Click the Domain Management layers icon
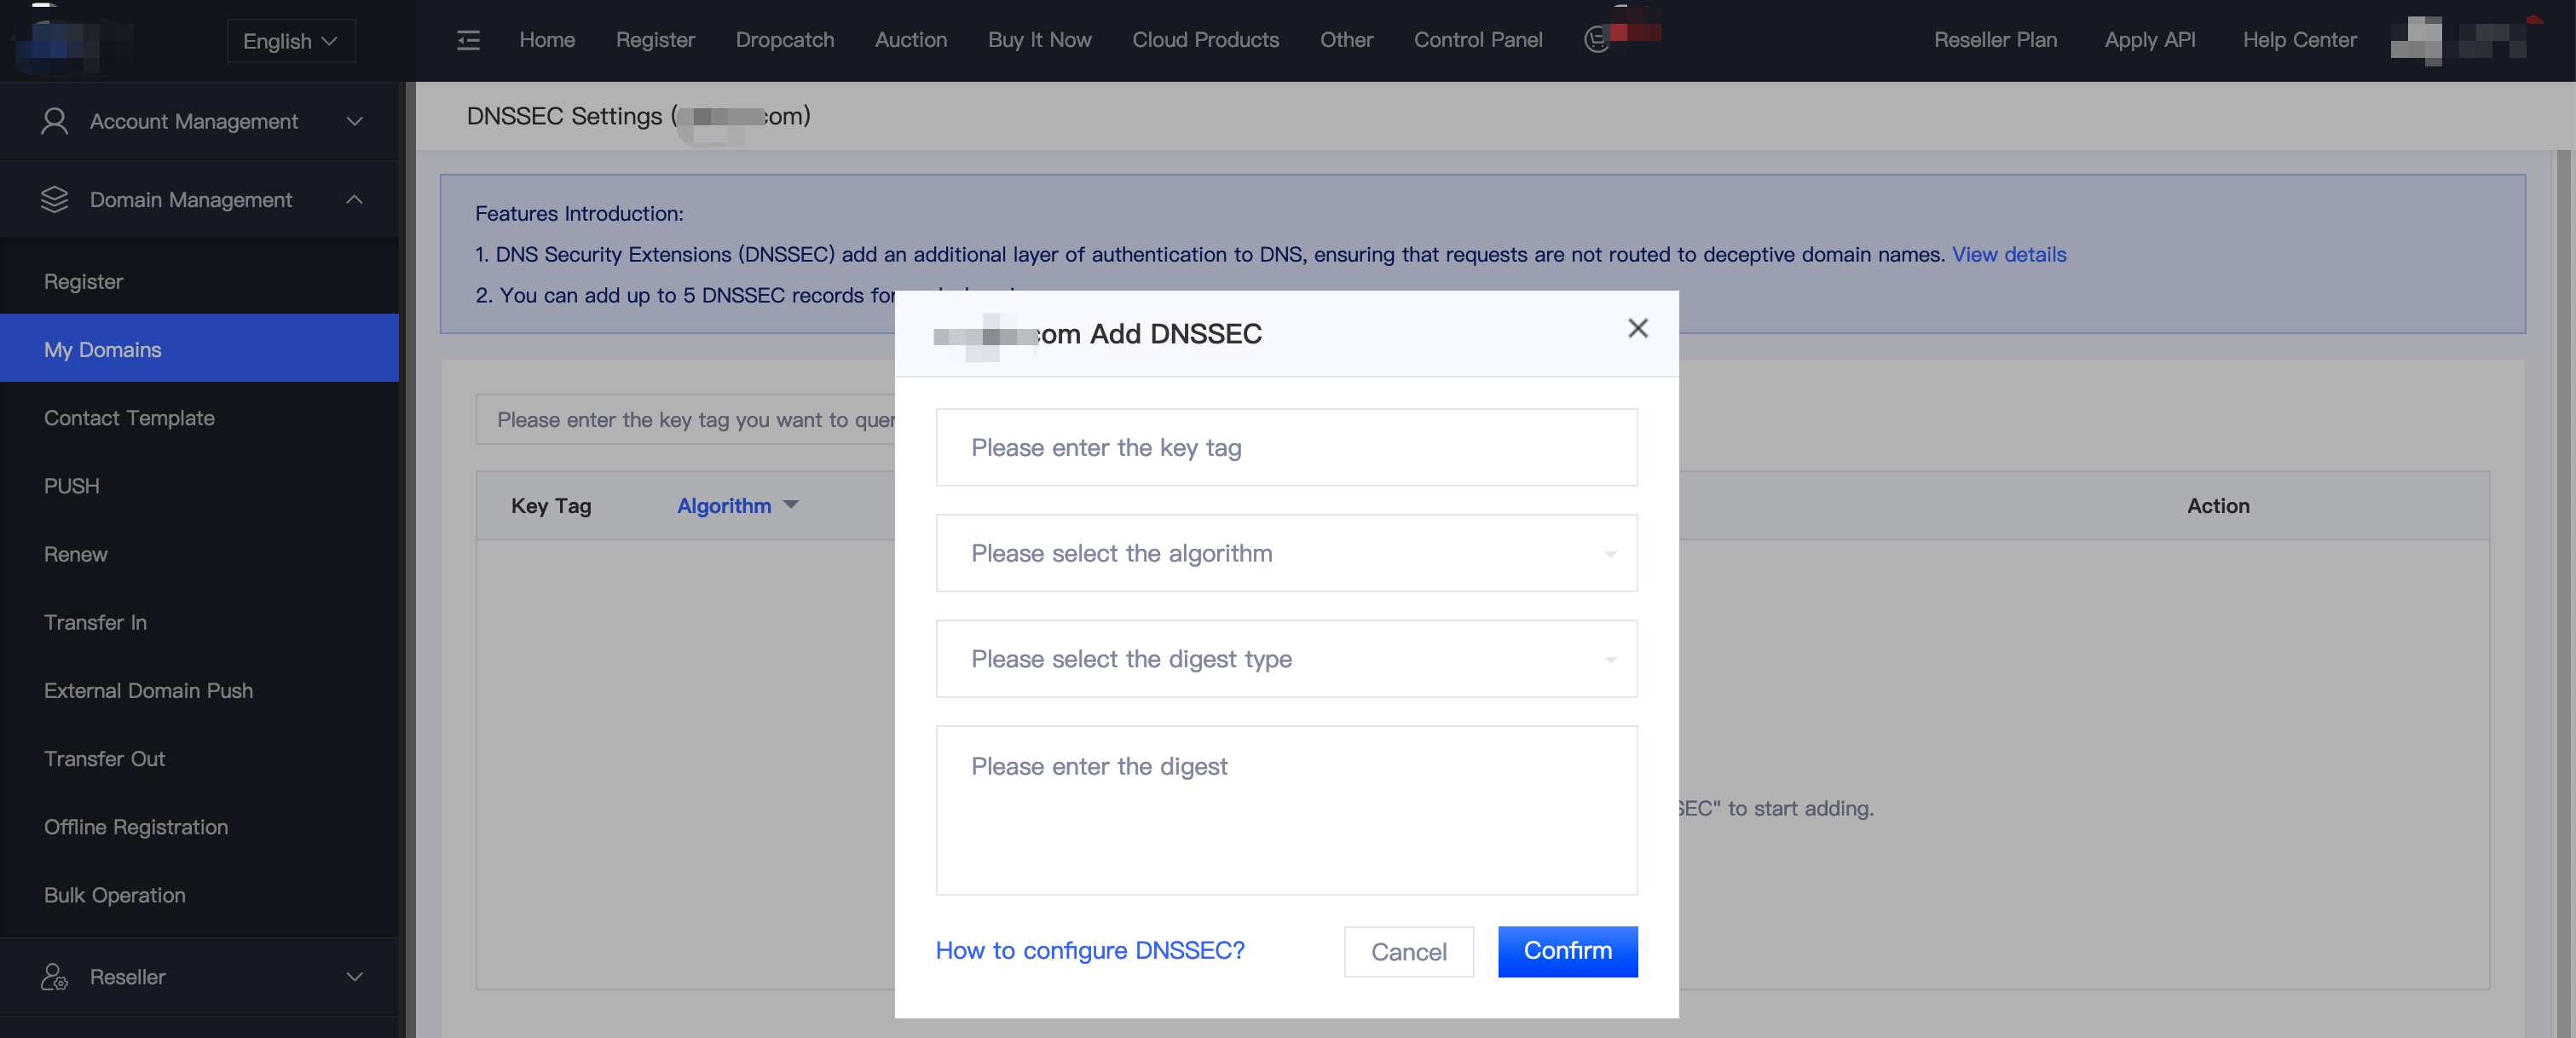This screenshot has width=2576, height=1038. [55, 200]
